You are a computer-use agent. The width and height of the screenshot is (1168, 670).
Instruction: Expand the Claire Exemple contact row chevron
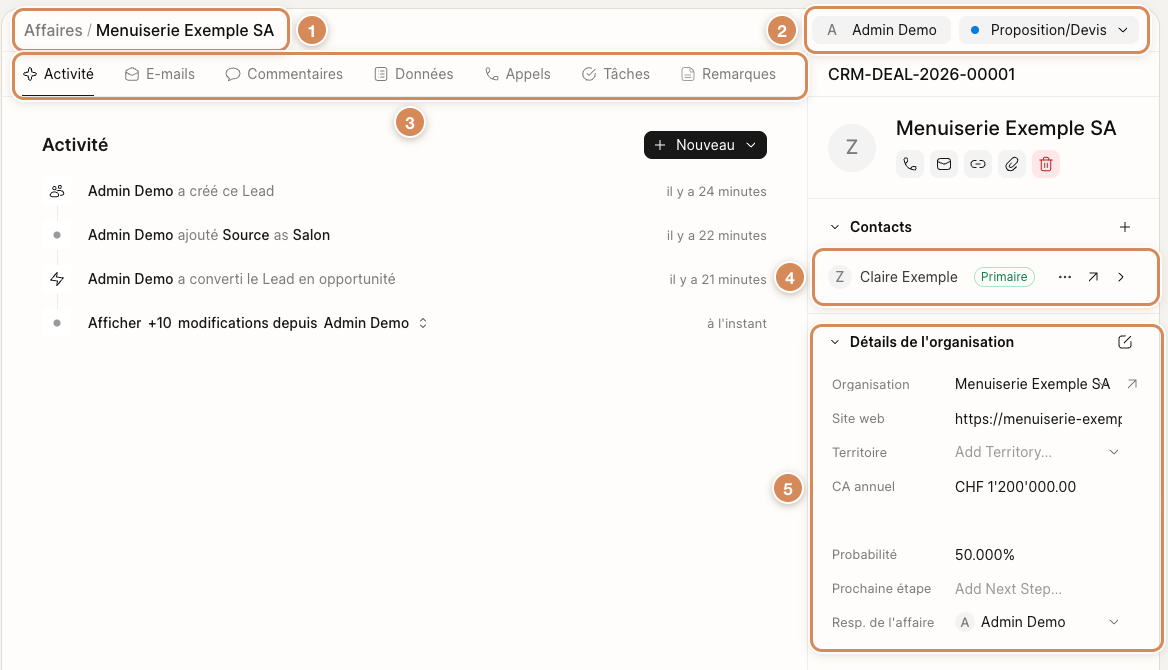pos(1121,277)
